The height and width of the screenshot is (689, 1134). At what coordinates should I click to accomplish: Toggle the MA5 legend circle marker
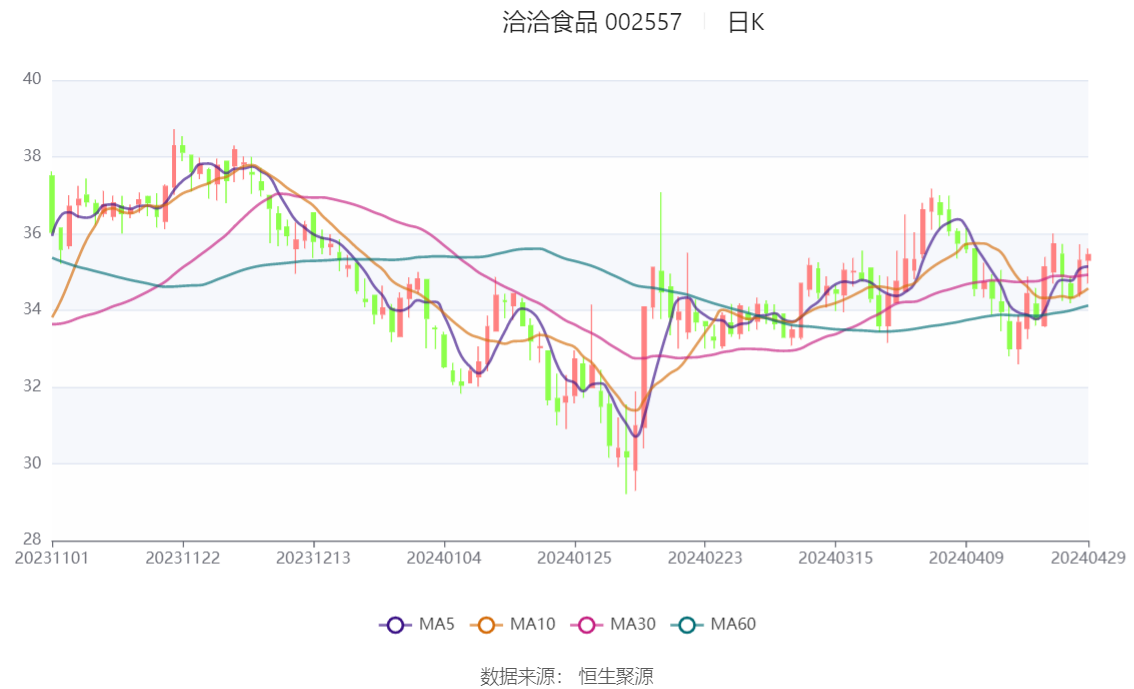click(x=395, y=625)
